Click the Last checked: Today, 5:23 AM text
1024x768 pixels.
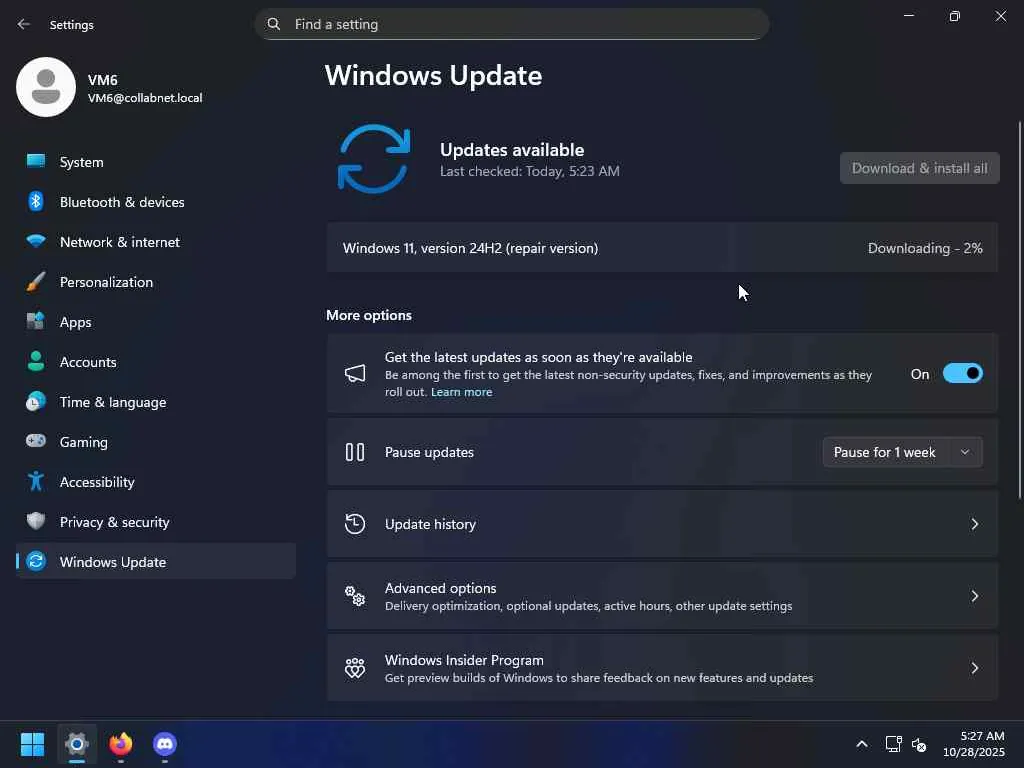530,171
